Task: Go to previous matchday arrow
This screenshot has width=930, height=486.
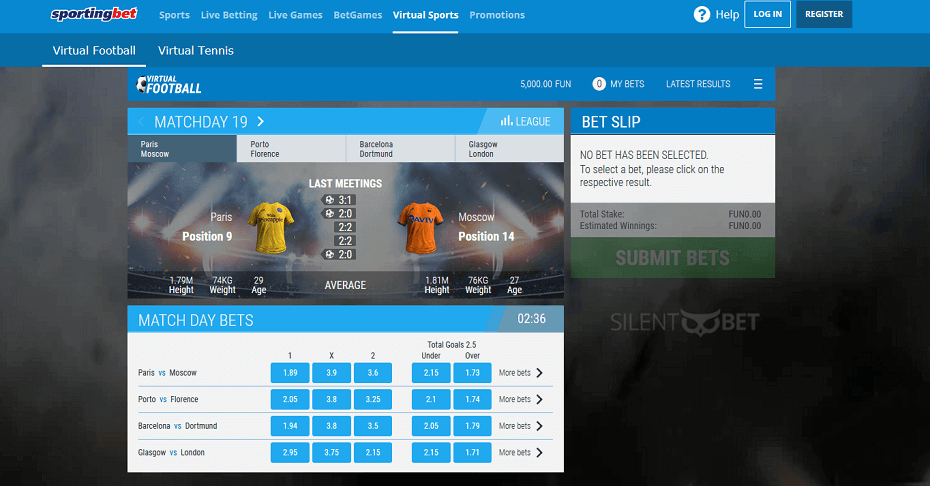Action: click(141, 122)
